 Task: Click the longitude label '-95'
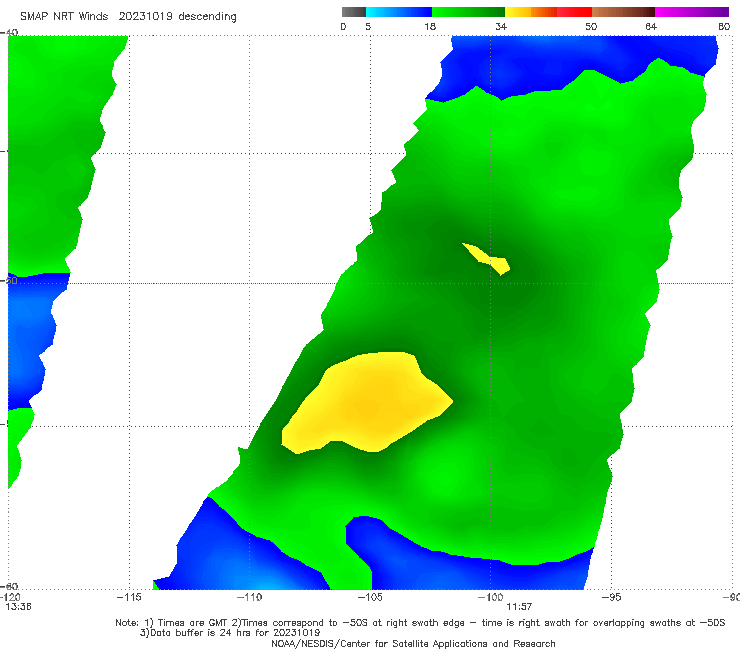[x=612, y=597]
